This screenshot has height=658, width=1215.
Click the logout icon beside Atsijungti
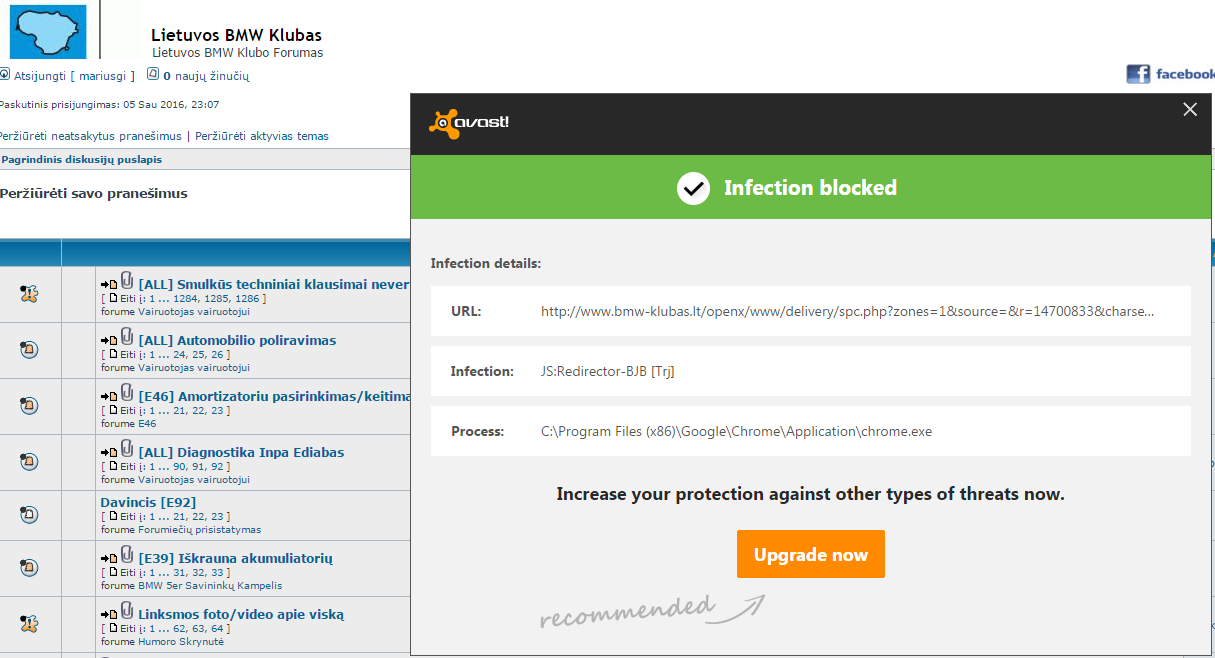click(5, 75)
